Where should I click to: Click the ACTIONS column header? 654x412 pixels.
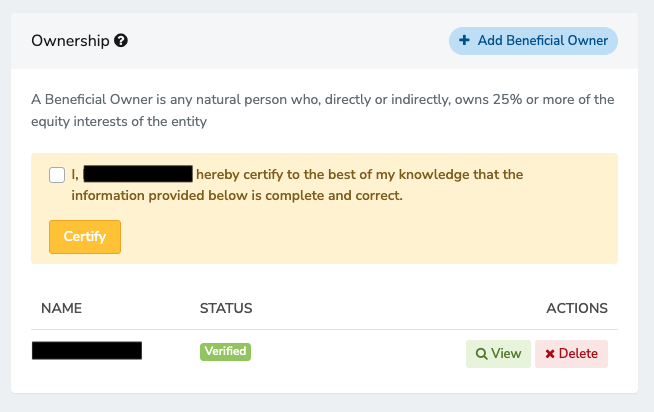tap(577, 308)
